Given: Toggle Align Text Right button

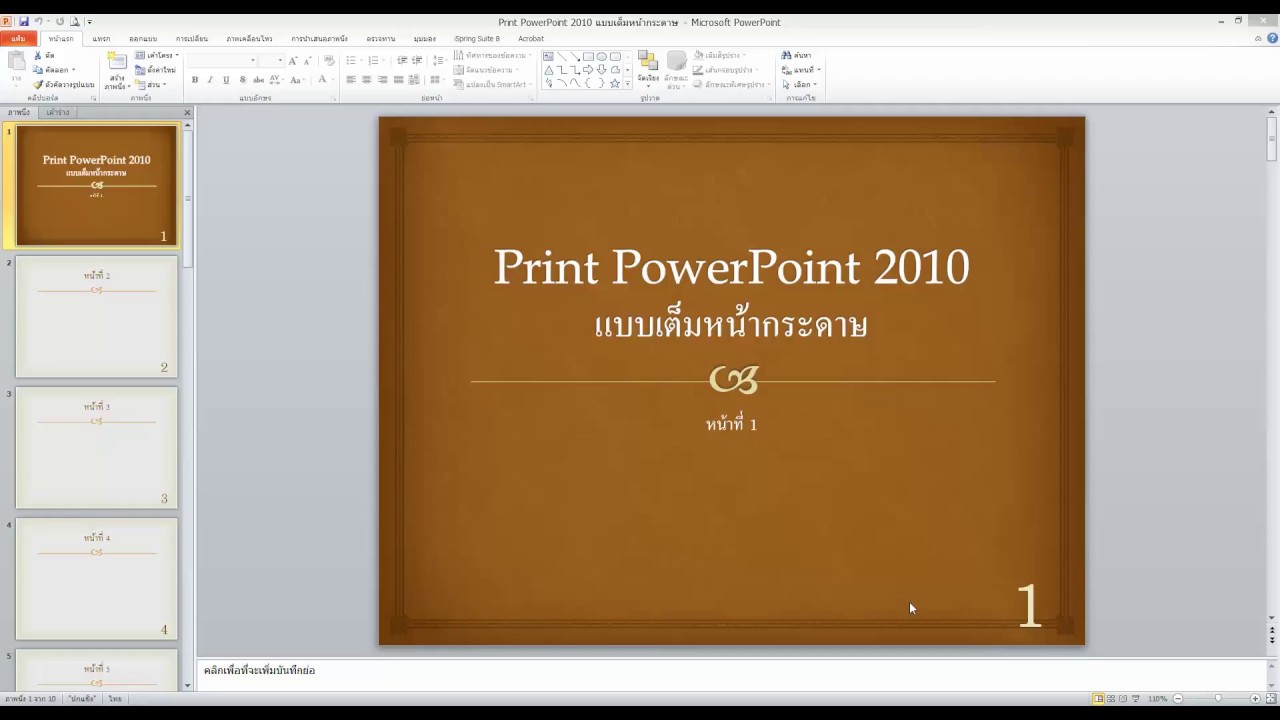Looking at the screenshot, I should pyautogui.click(x=383, y=80).
